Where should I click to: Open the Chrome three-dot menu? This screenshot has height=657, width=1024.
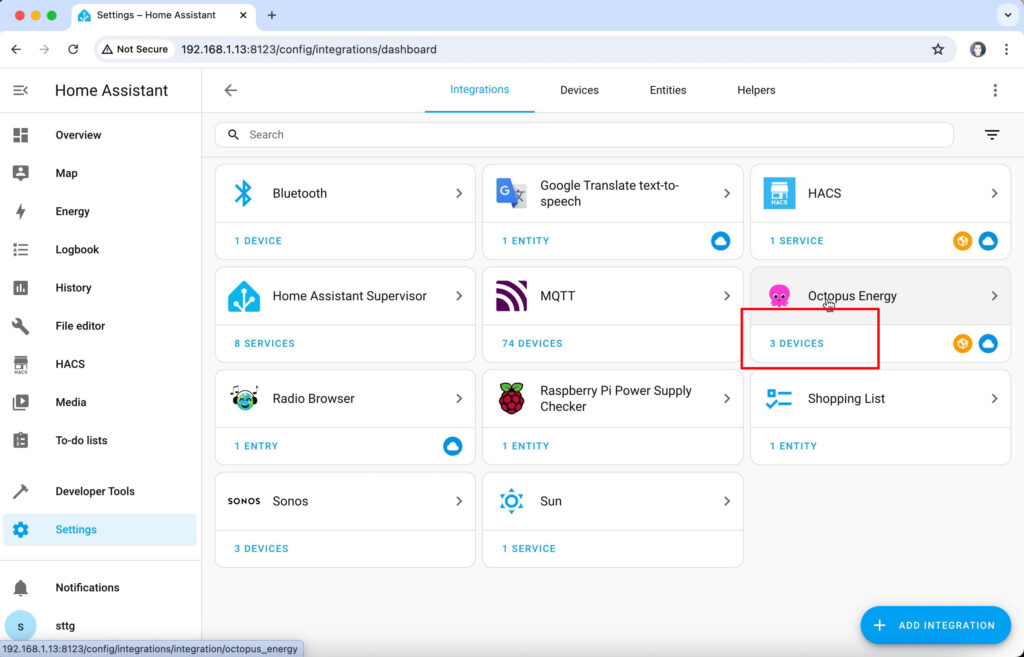(1006, 50)
